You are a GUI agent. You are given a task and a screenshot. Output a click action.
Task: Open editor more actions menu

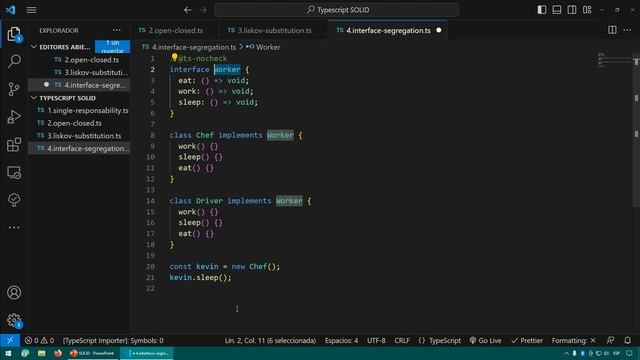click(627, 30)
